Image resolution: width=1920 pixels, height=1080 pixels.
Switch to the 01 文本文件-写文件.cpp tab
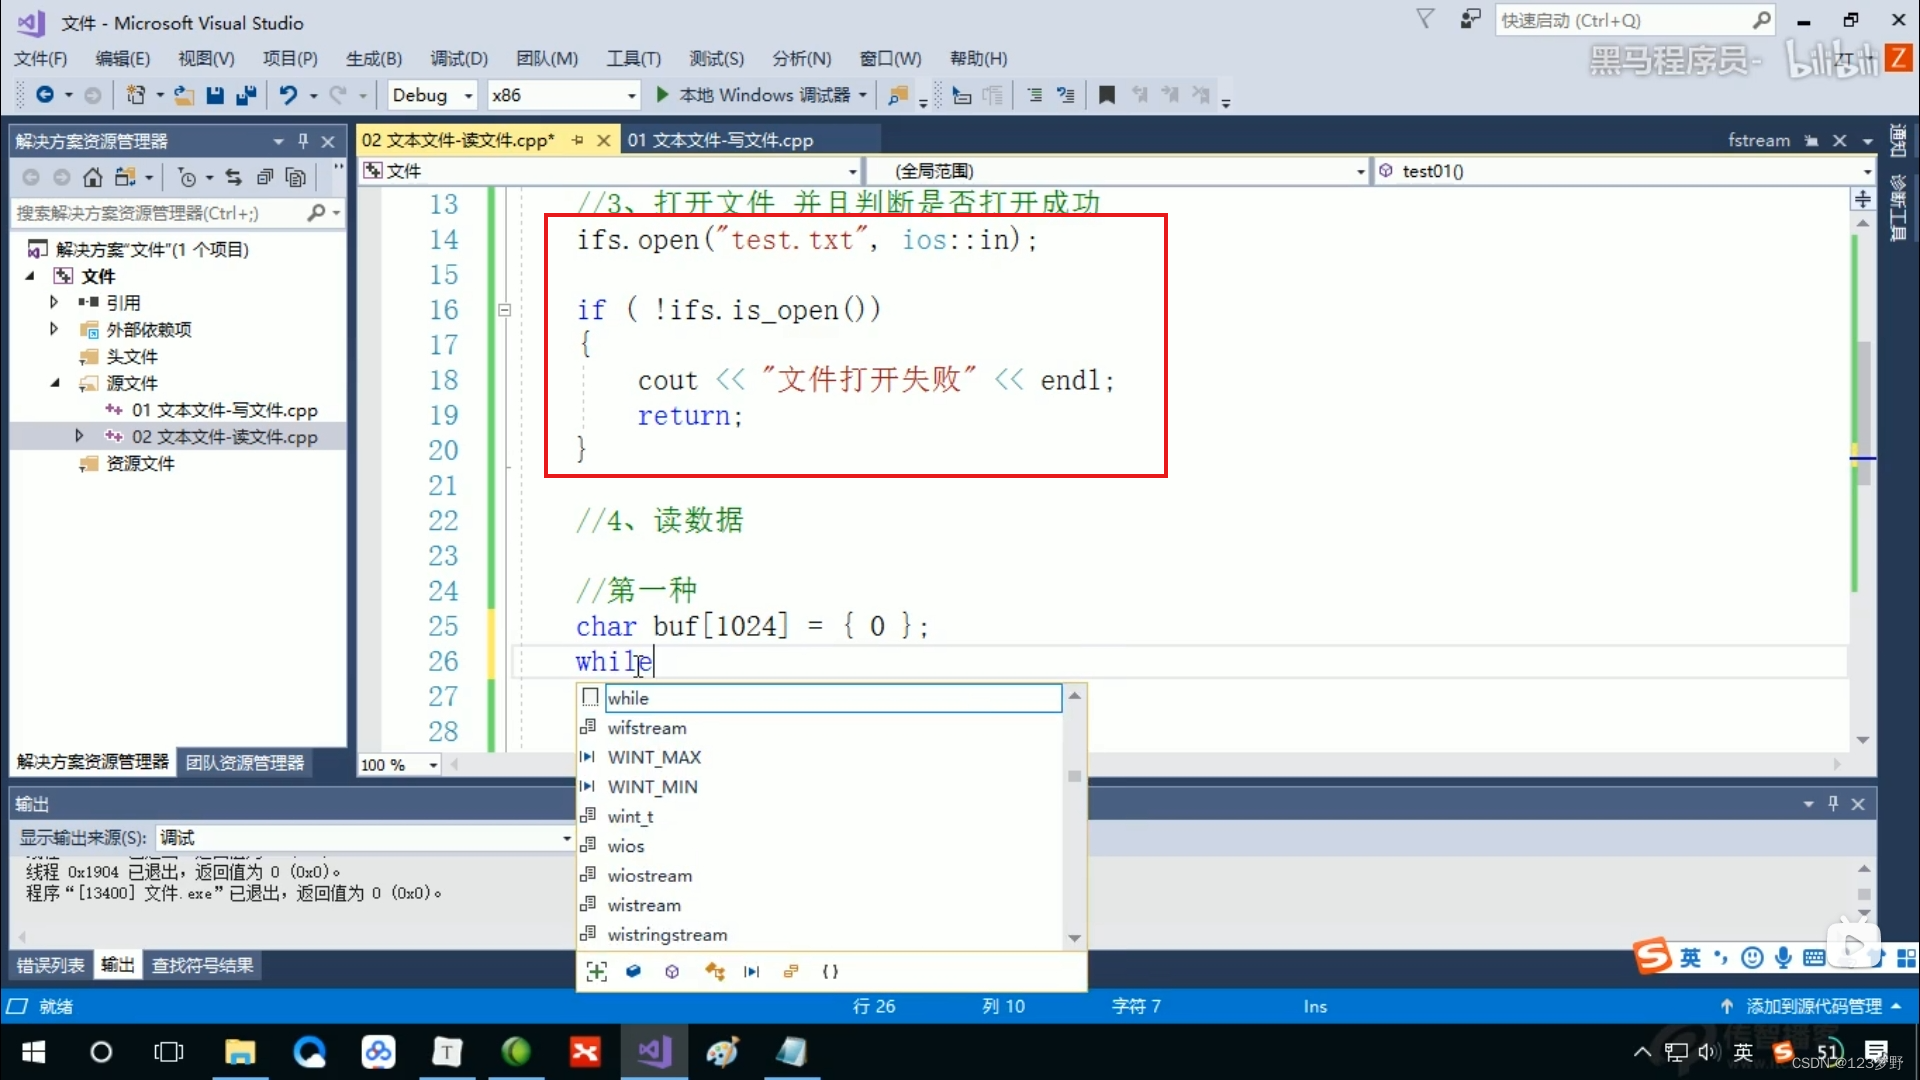(x=720, y=141)
